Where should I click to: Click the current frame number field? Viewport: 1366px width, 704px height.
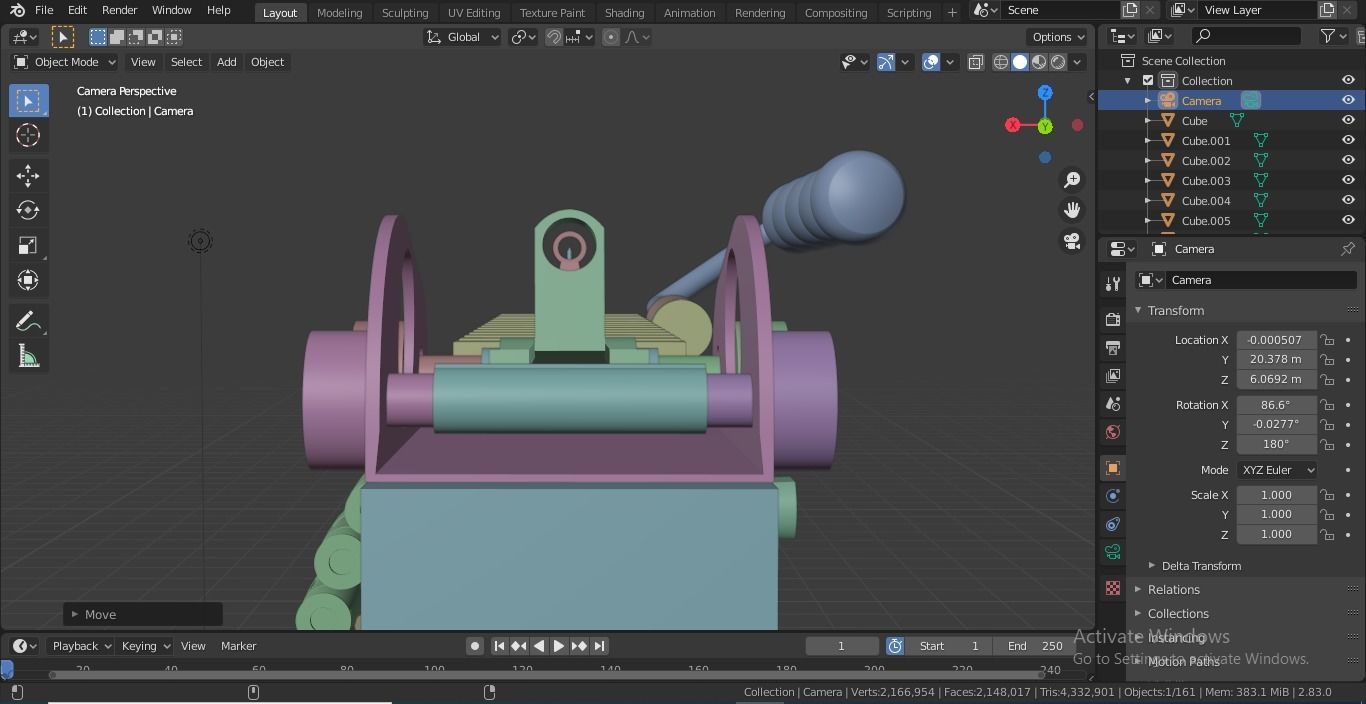tap(842, 646)
